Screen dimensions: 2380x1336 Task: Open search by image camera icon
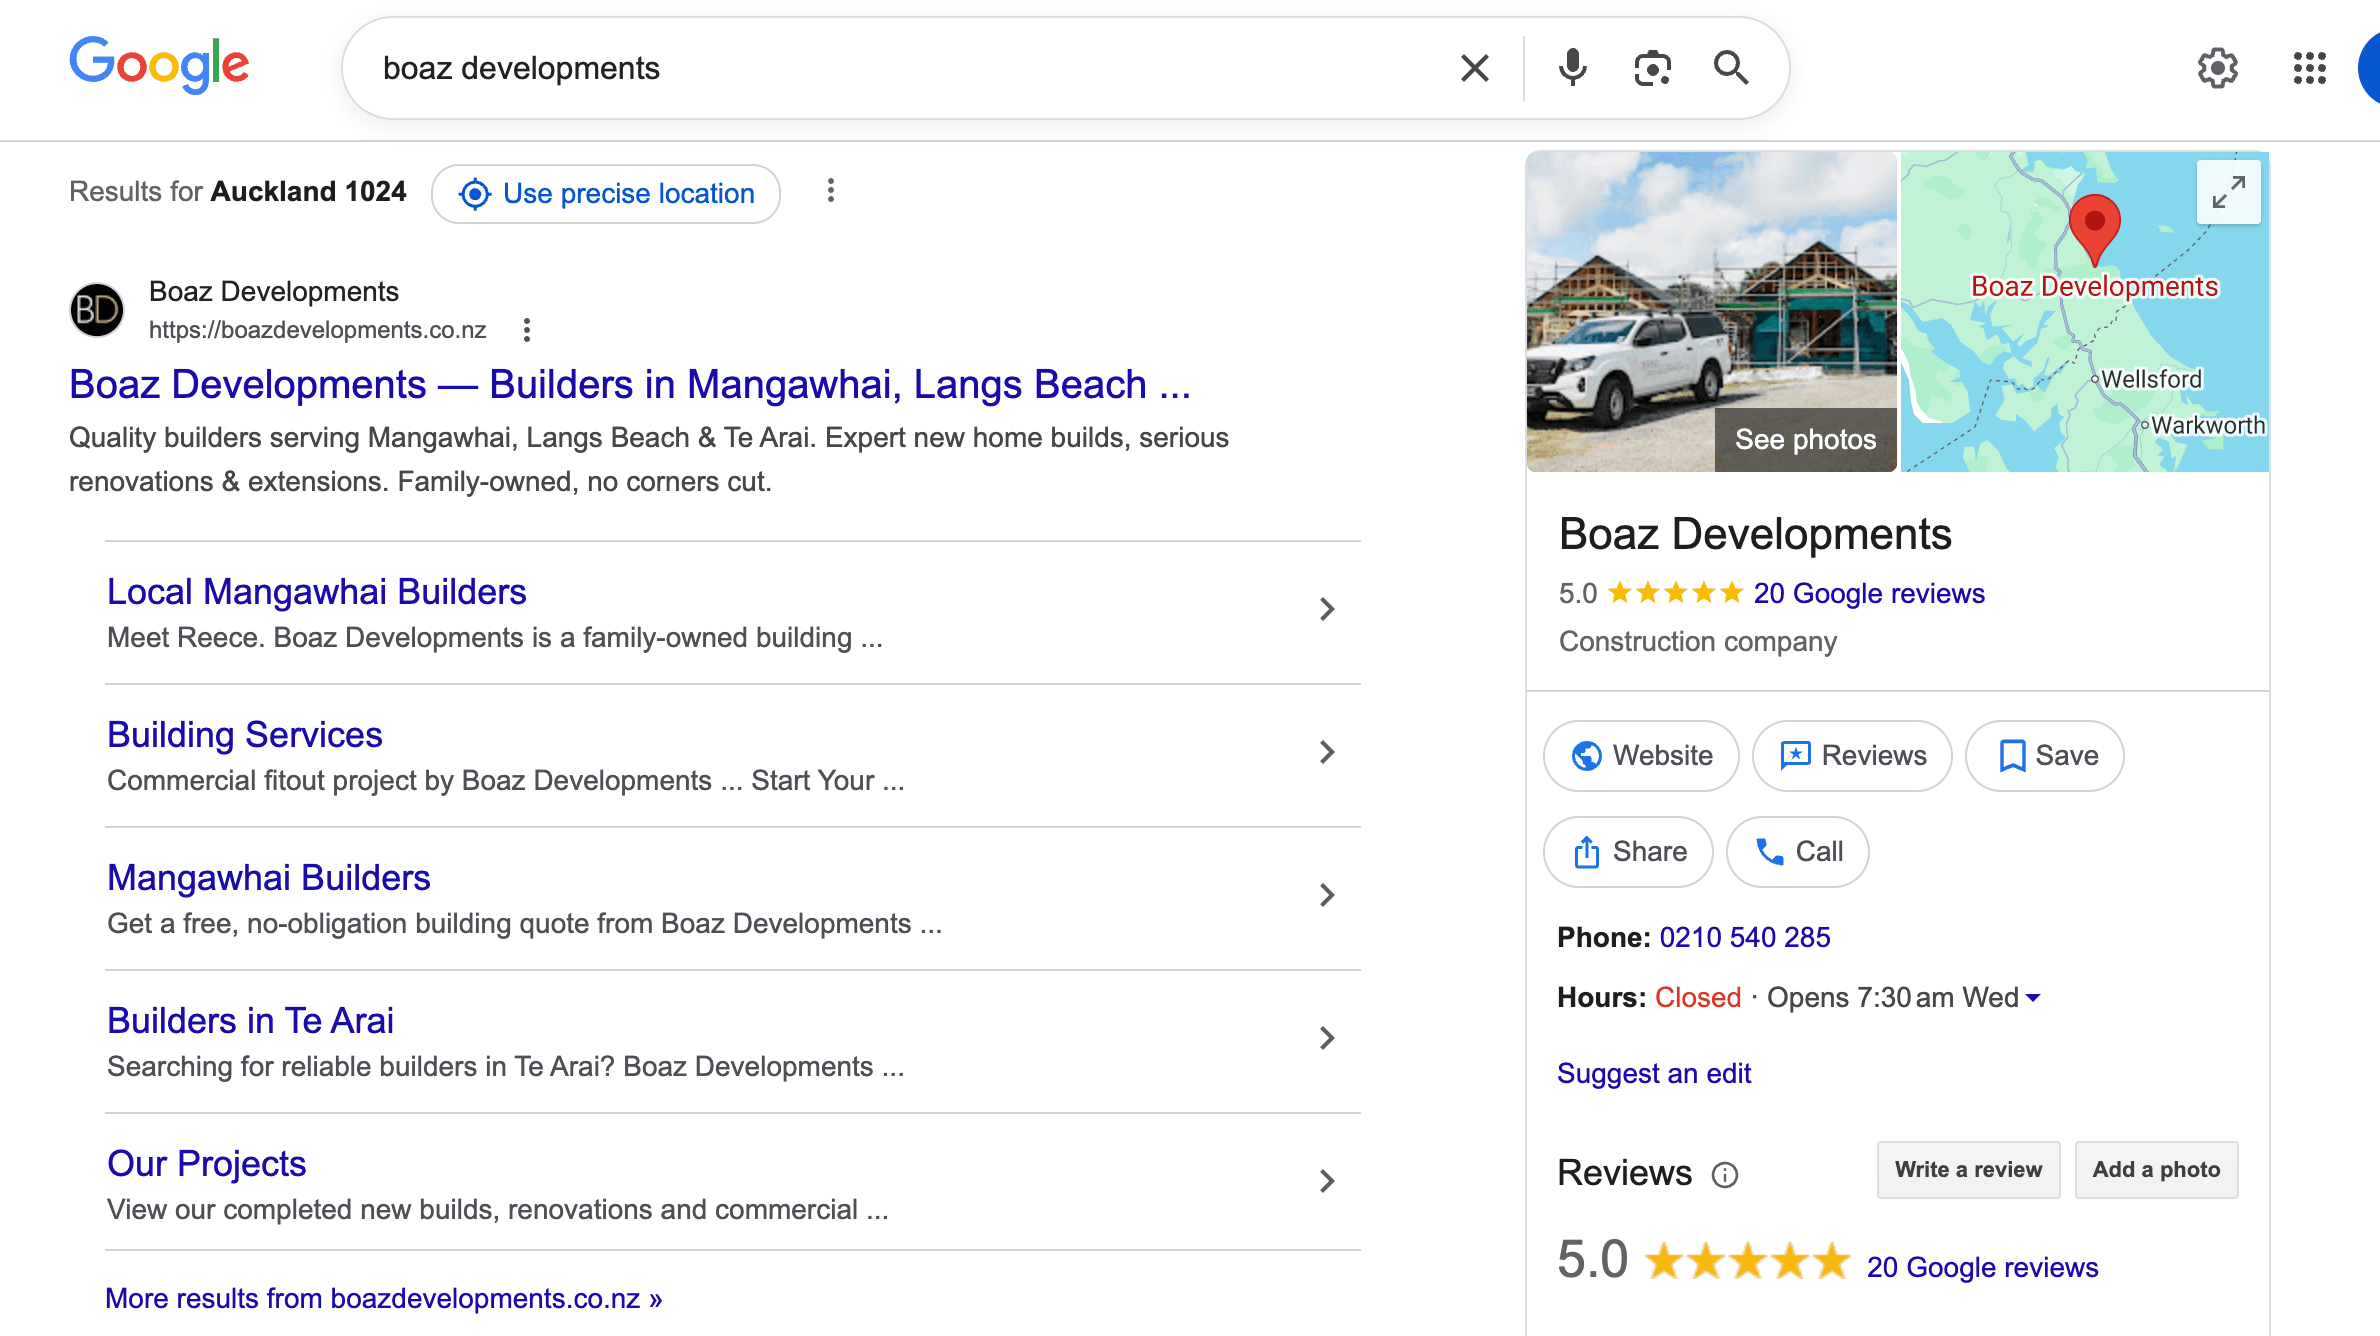1652,68
